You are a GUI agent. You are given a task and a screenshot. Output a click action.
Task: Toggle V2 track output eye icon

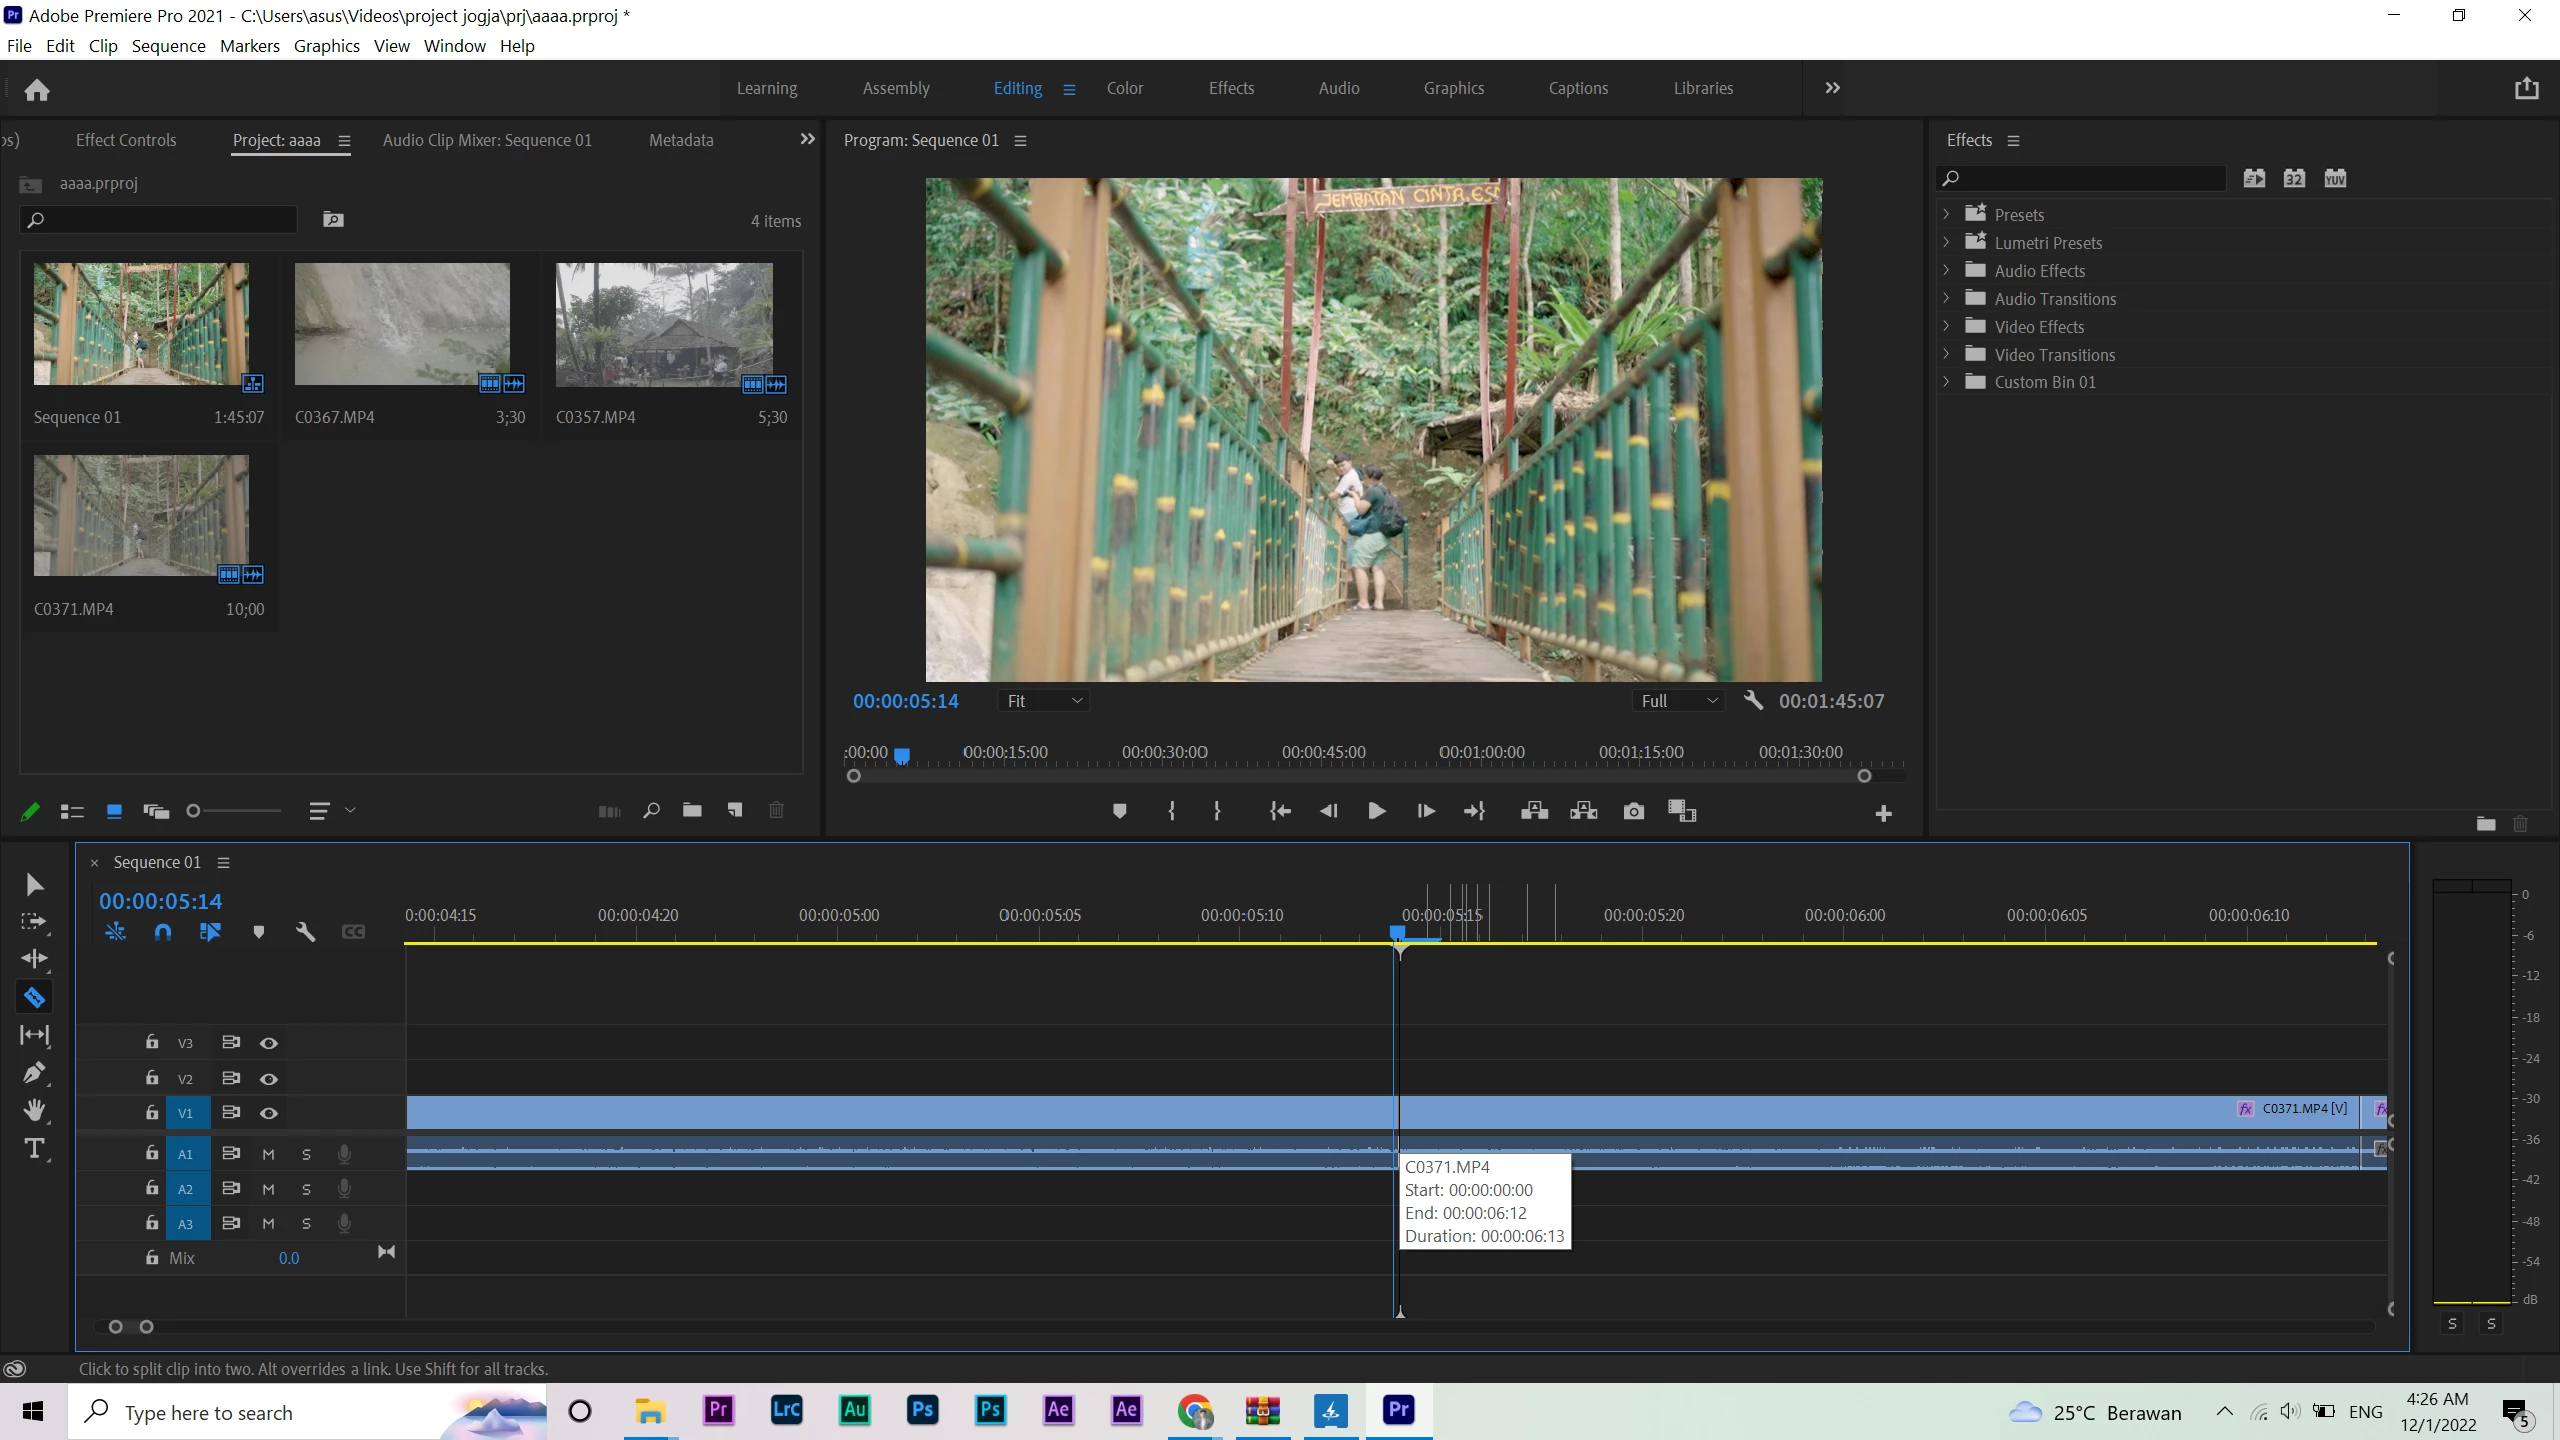point(269,1079)
